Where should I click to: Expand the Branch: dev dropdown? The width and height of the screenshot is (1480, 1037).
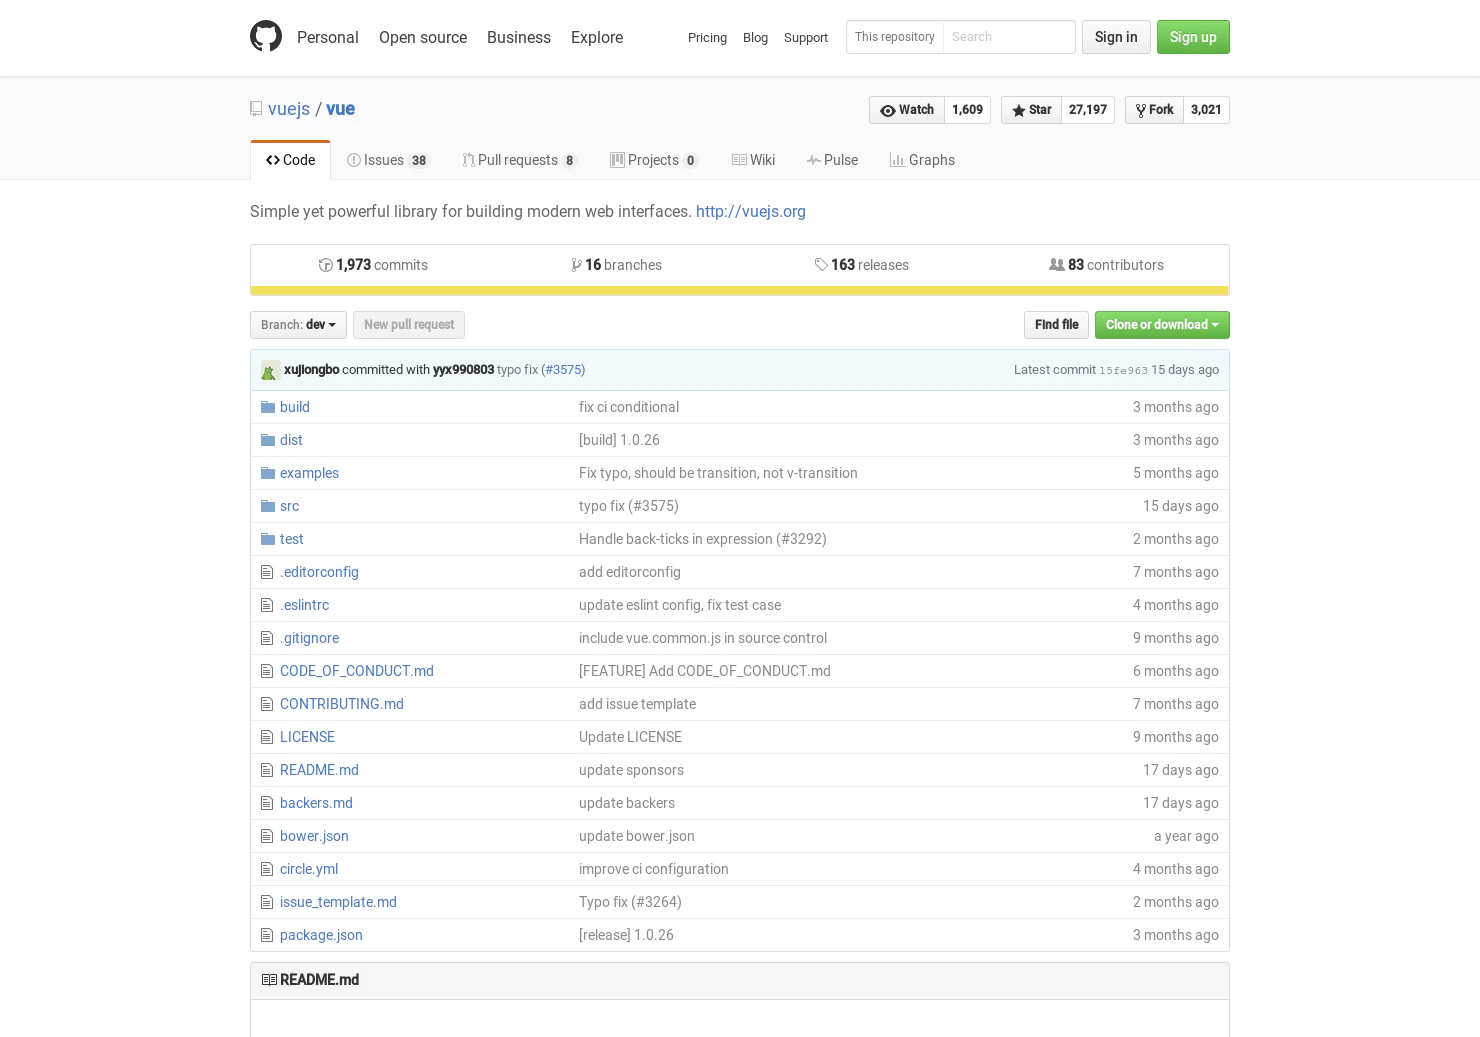298,324
